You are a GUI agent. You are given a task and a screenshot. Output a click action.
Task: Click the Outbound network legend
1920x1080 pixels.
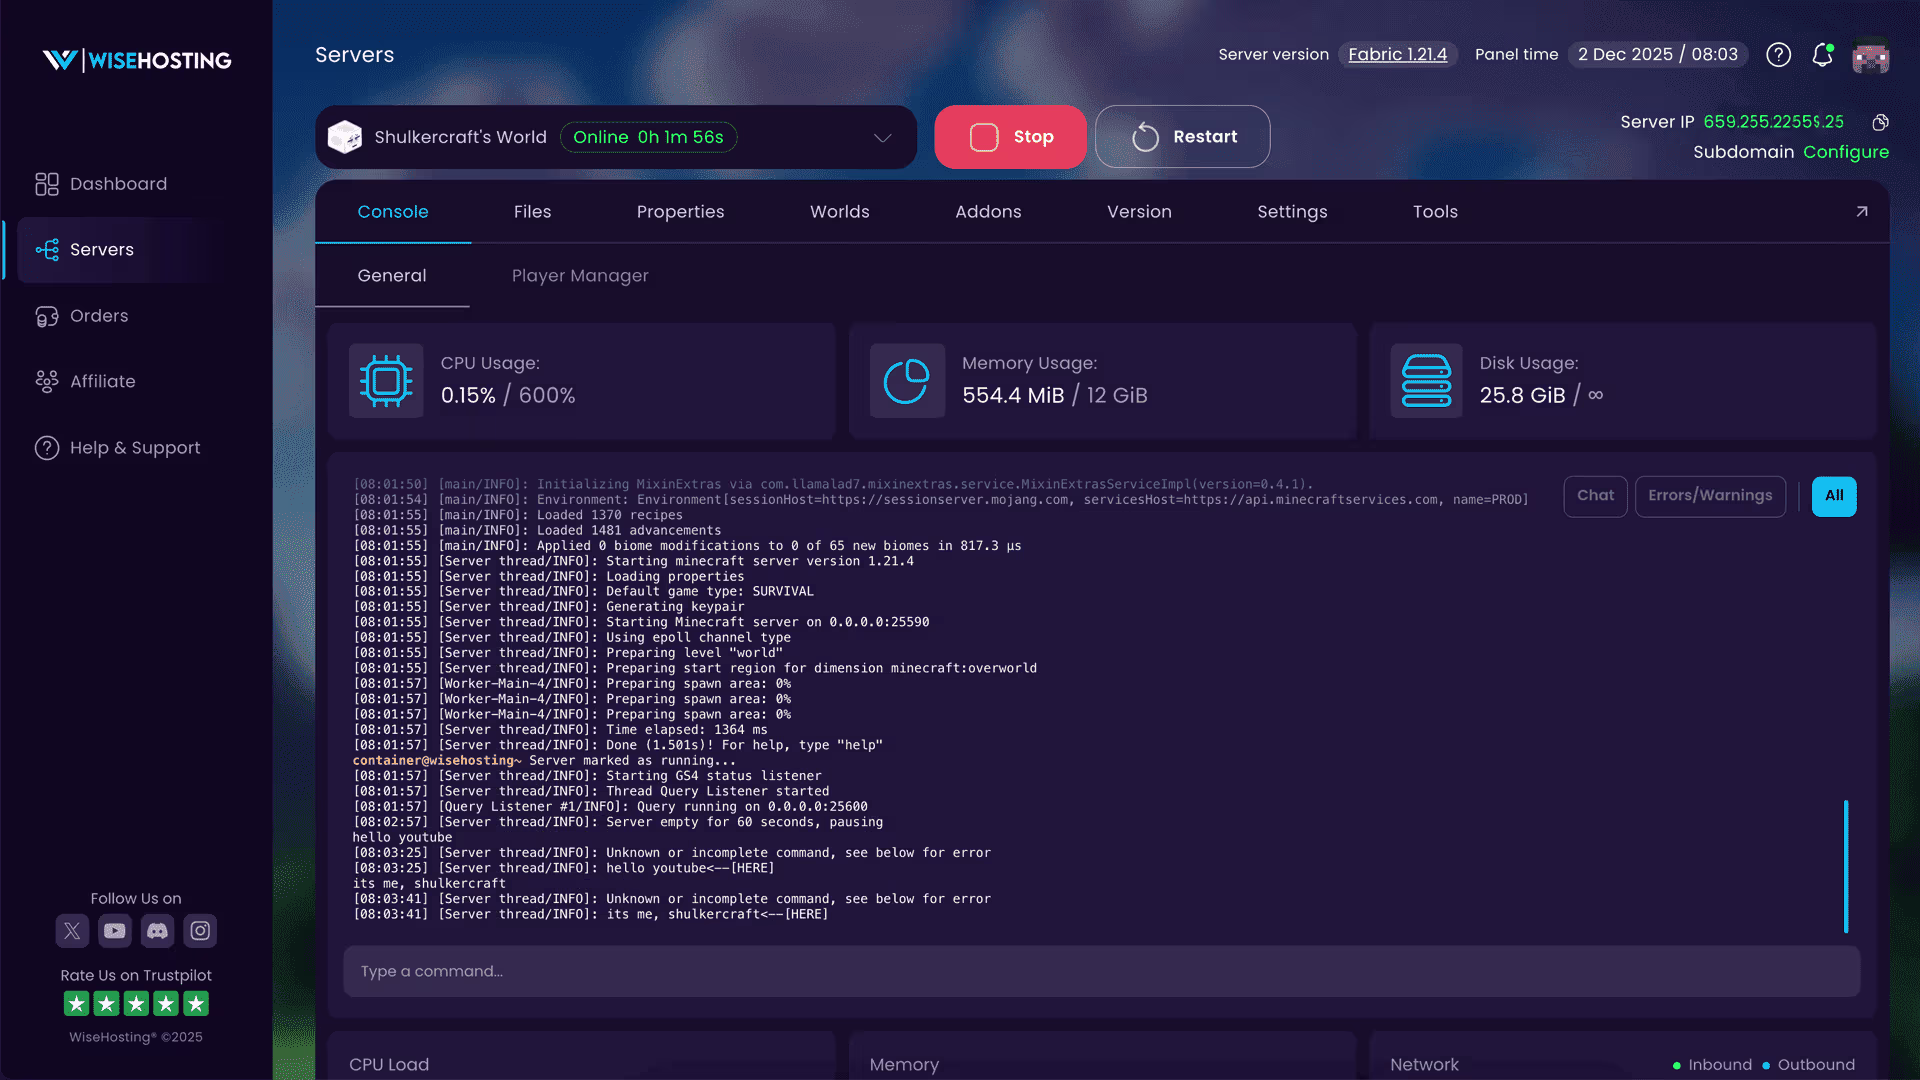[1809, 1065]
